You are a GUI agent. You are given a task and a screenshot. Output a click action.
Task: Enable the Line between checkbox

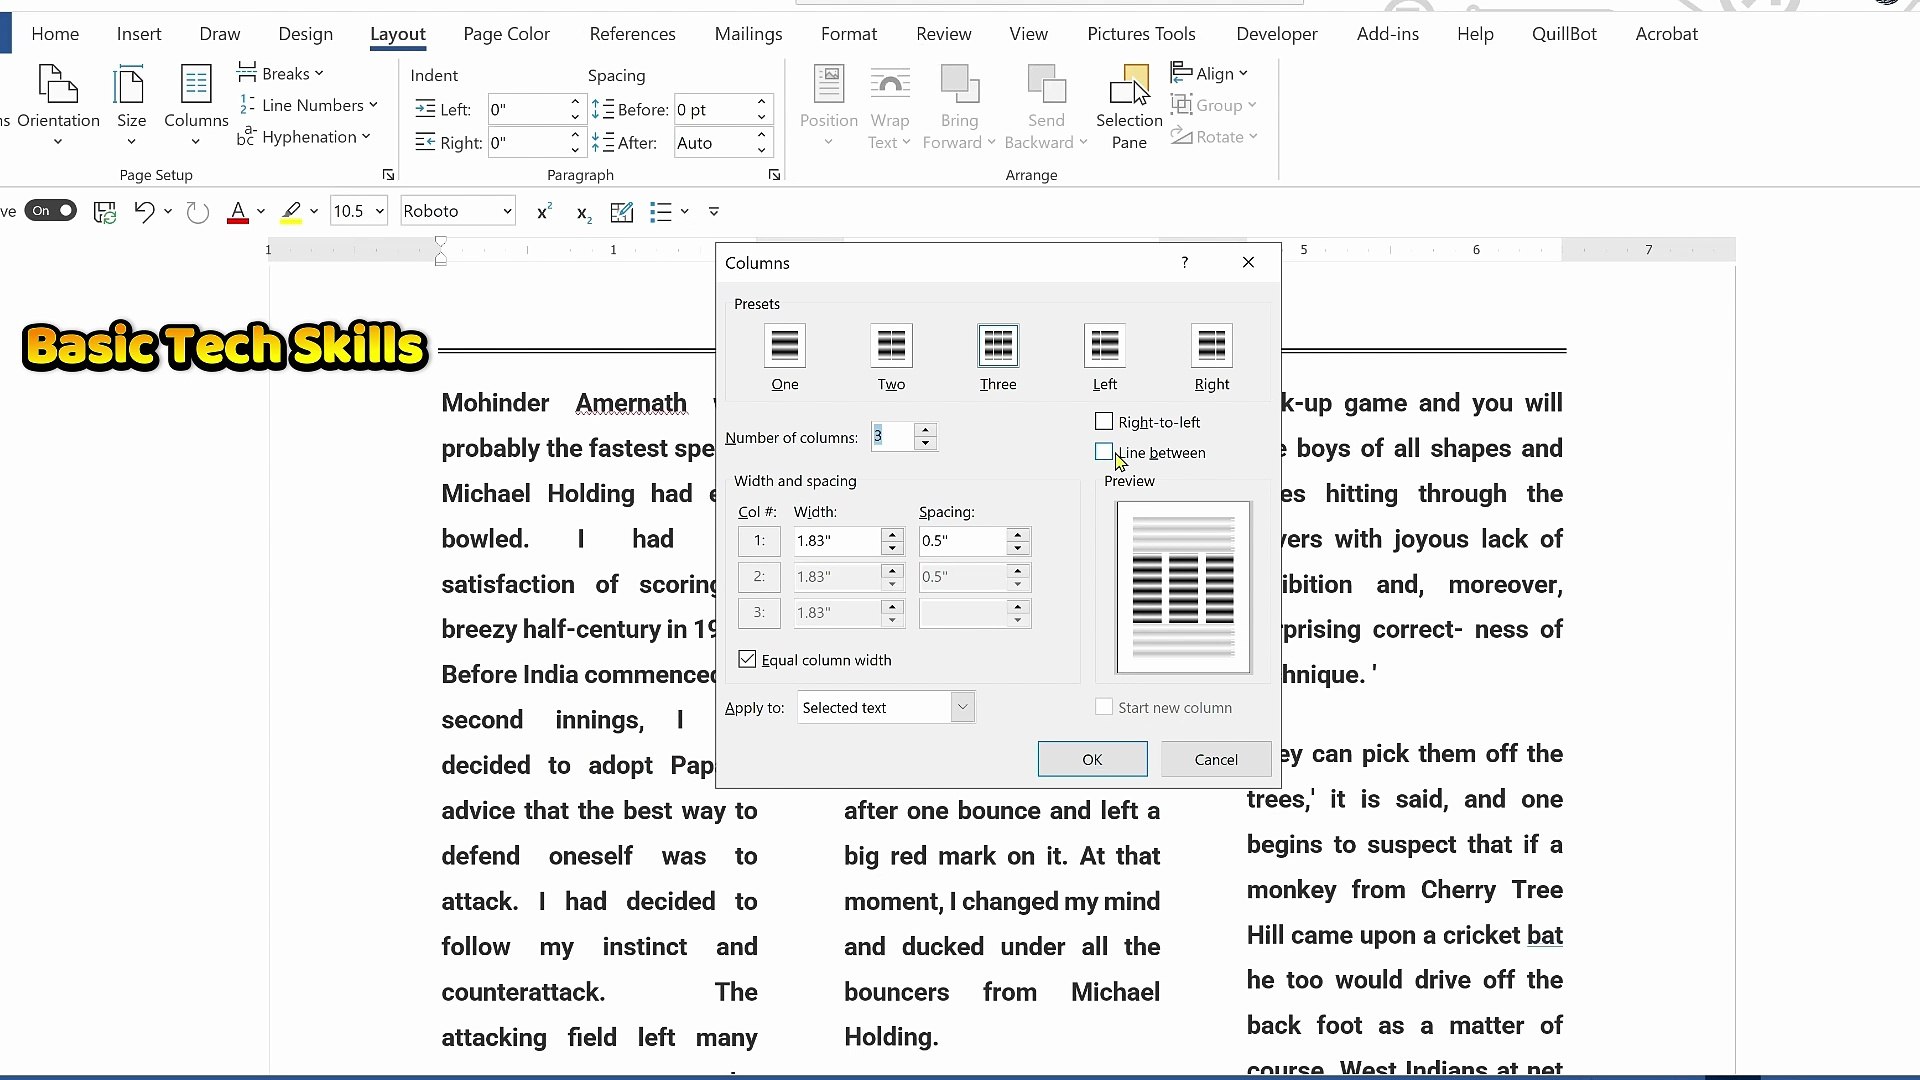(1104, 452)
